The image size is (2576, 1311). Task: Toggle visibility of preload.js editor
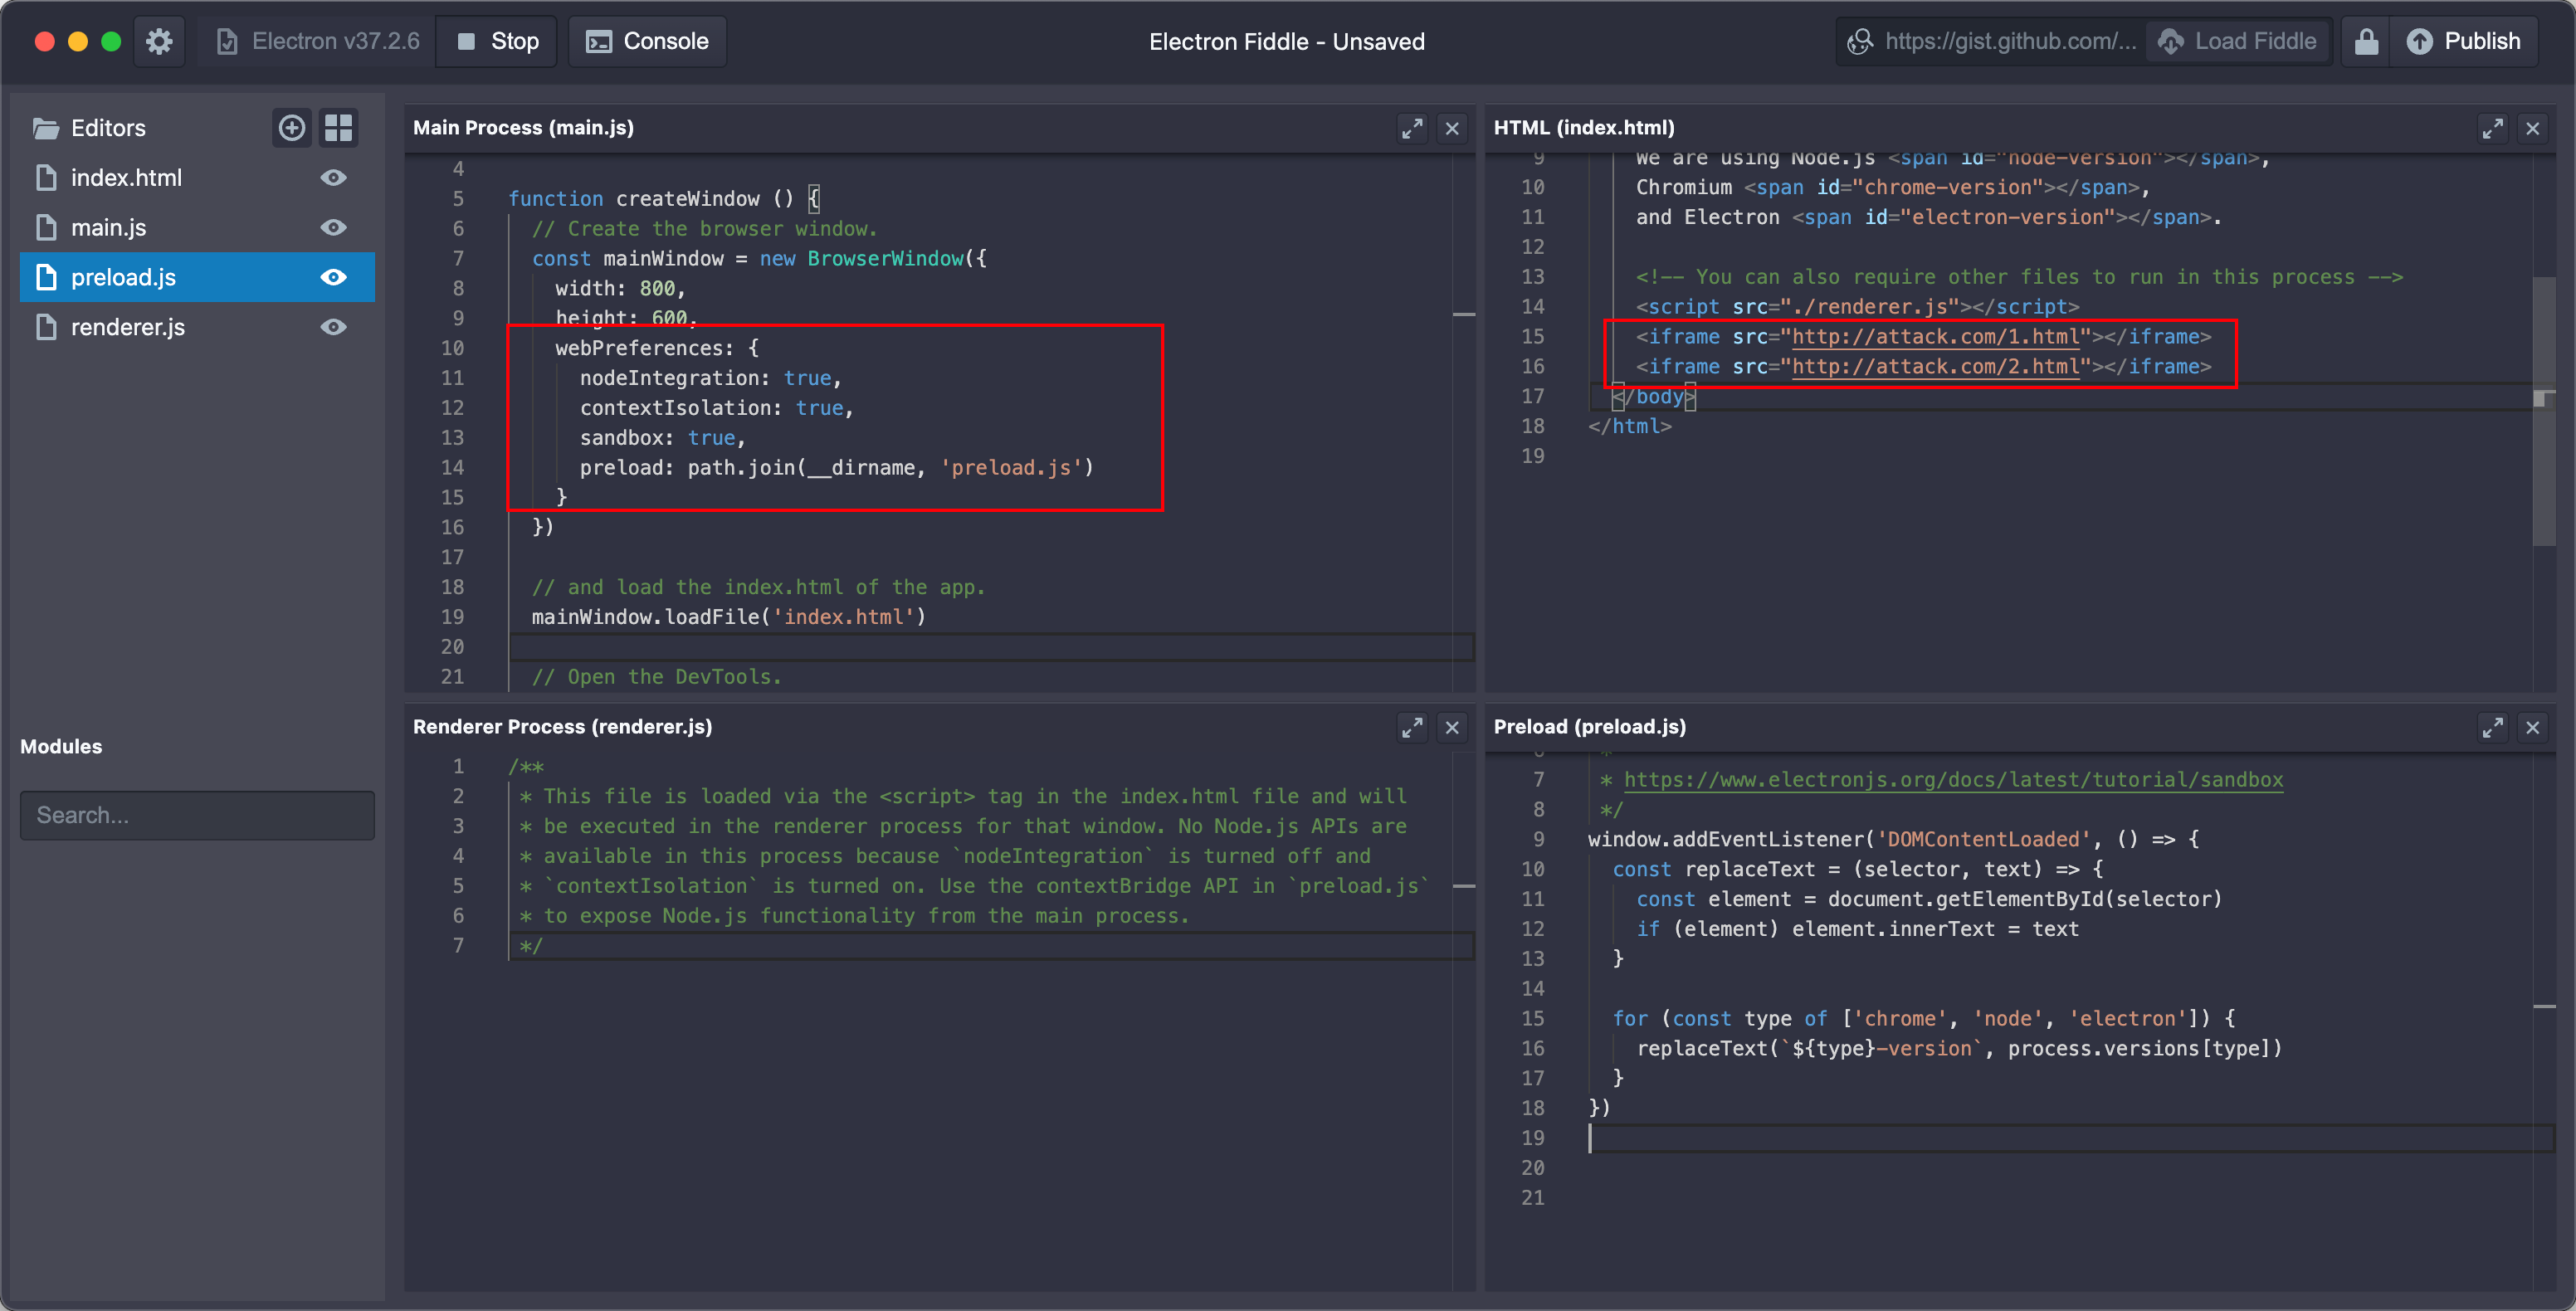(334, 277)
